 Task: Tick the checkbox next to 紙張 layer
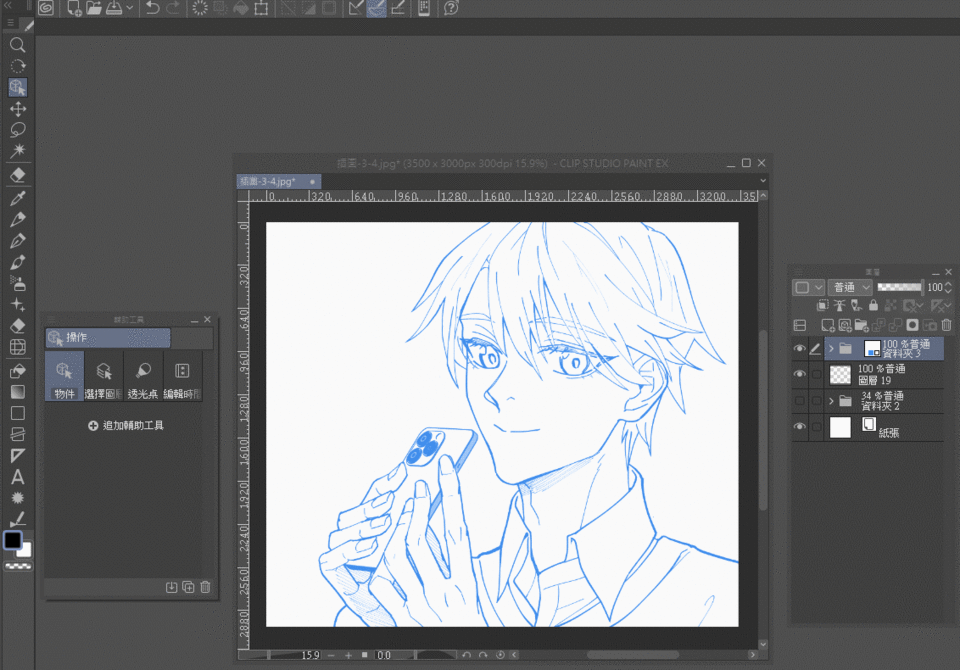pos(816,427)
